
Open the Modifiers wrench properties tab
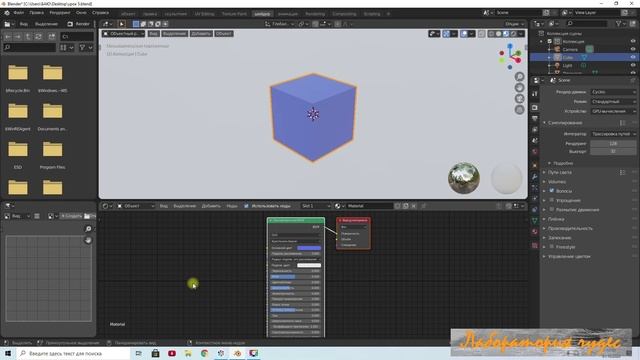(535, 176)
